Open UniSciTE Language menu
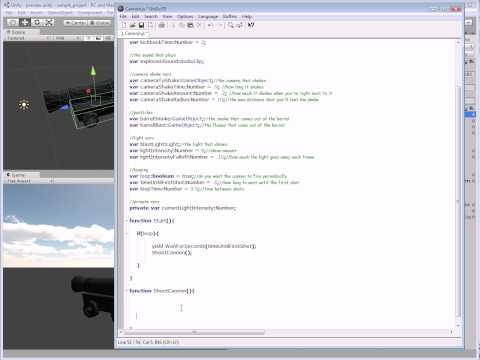 pos(208,16)
